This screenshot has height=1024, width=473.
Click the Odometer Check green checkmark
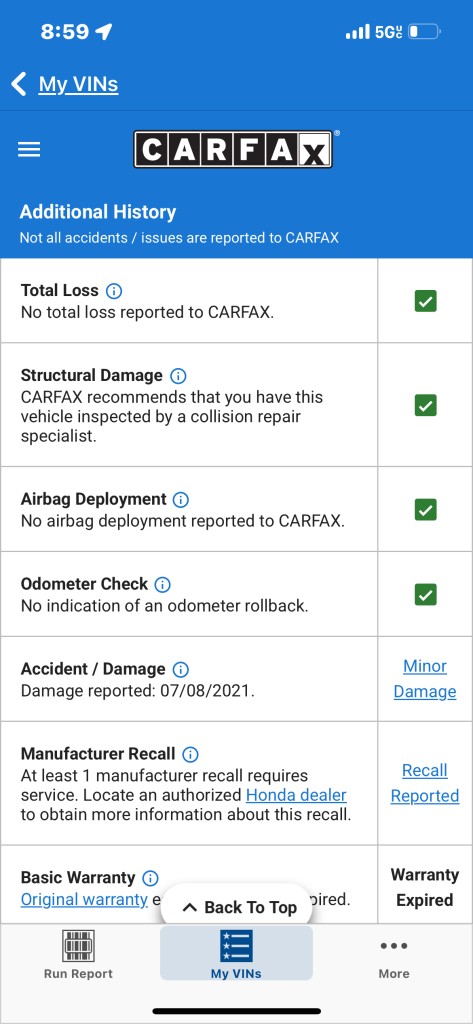click(425, 594)
